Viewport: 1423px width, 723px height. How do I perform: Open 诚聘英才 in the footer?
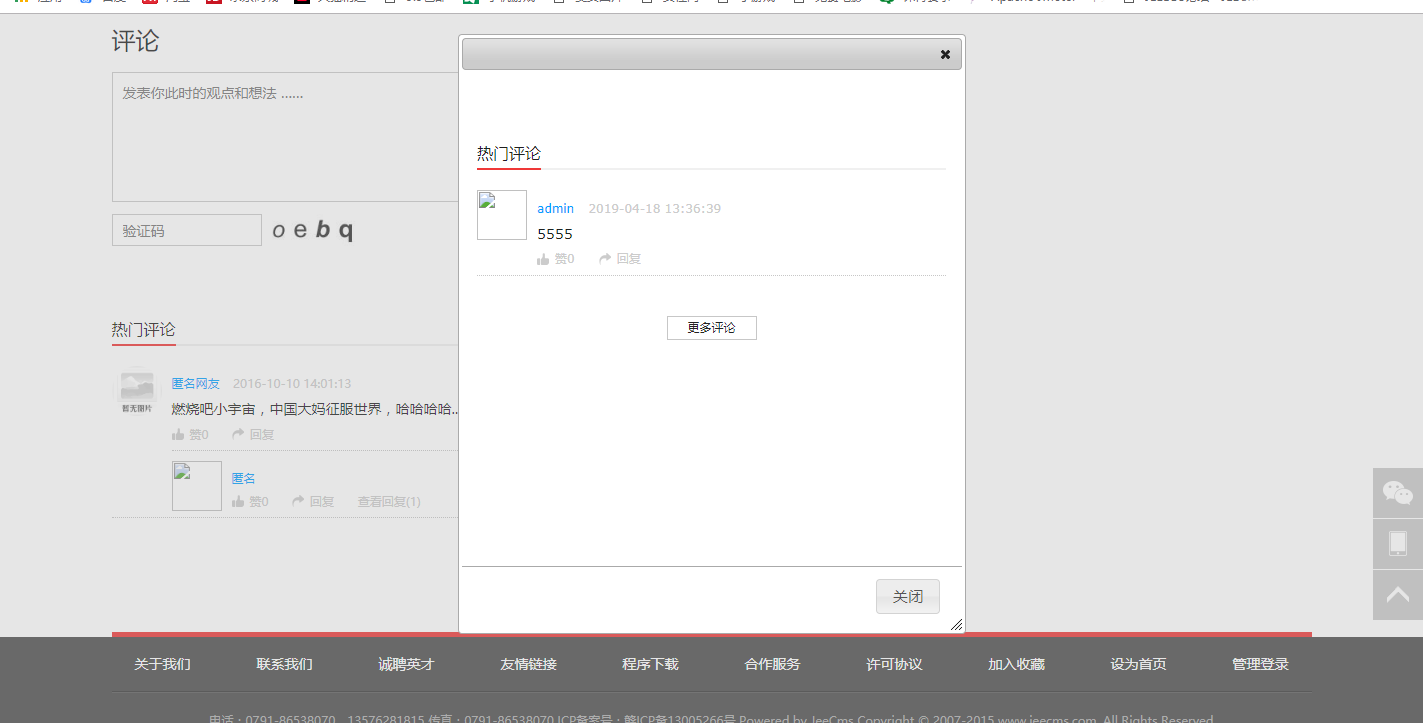click(x=407, y=664)
